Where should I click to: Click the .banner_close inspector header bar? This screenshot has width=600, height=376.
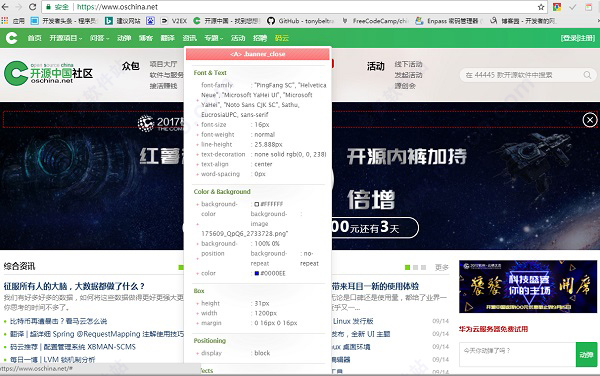pos(258,54)
